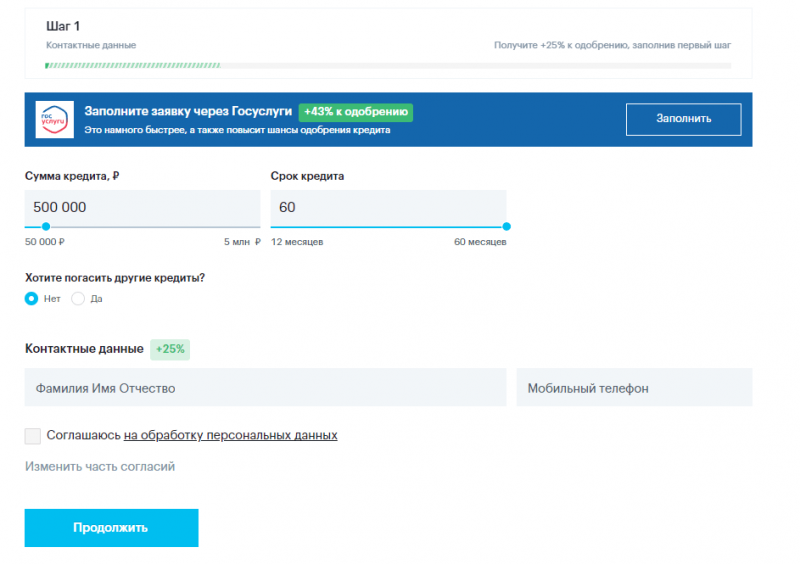The width and height of the screenshot is (800, 564).
Task: Click the Госуслуги logo icon
Action: (53, 119)
